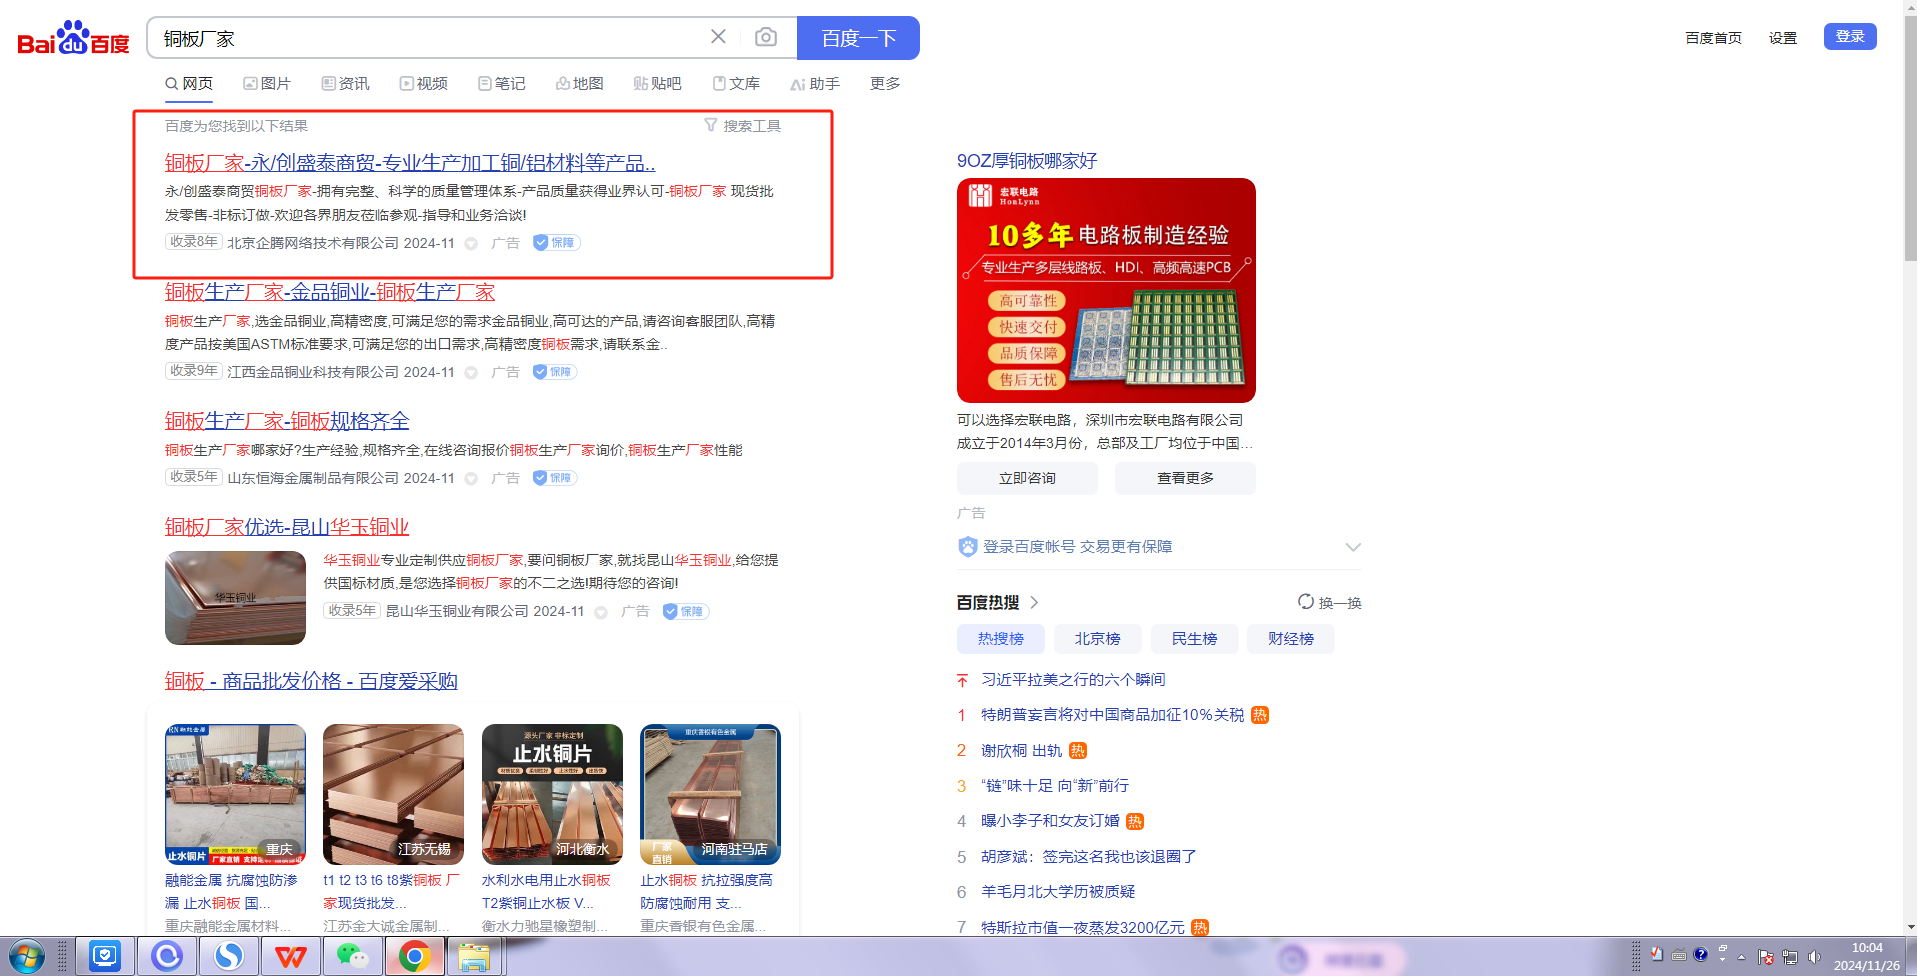
Task: Open the 华玉铜业 copper sheet thumbnail
Action: click(x=235, y=598)
